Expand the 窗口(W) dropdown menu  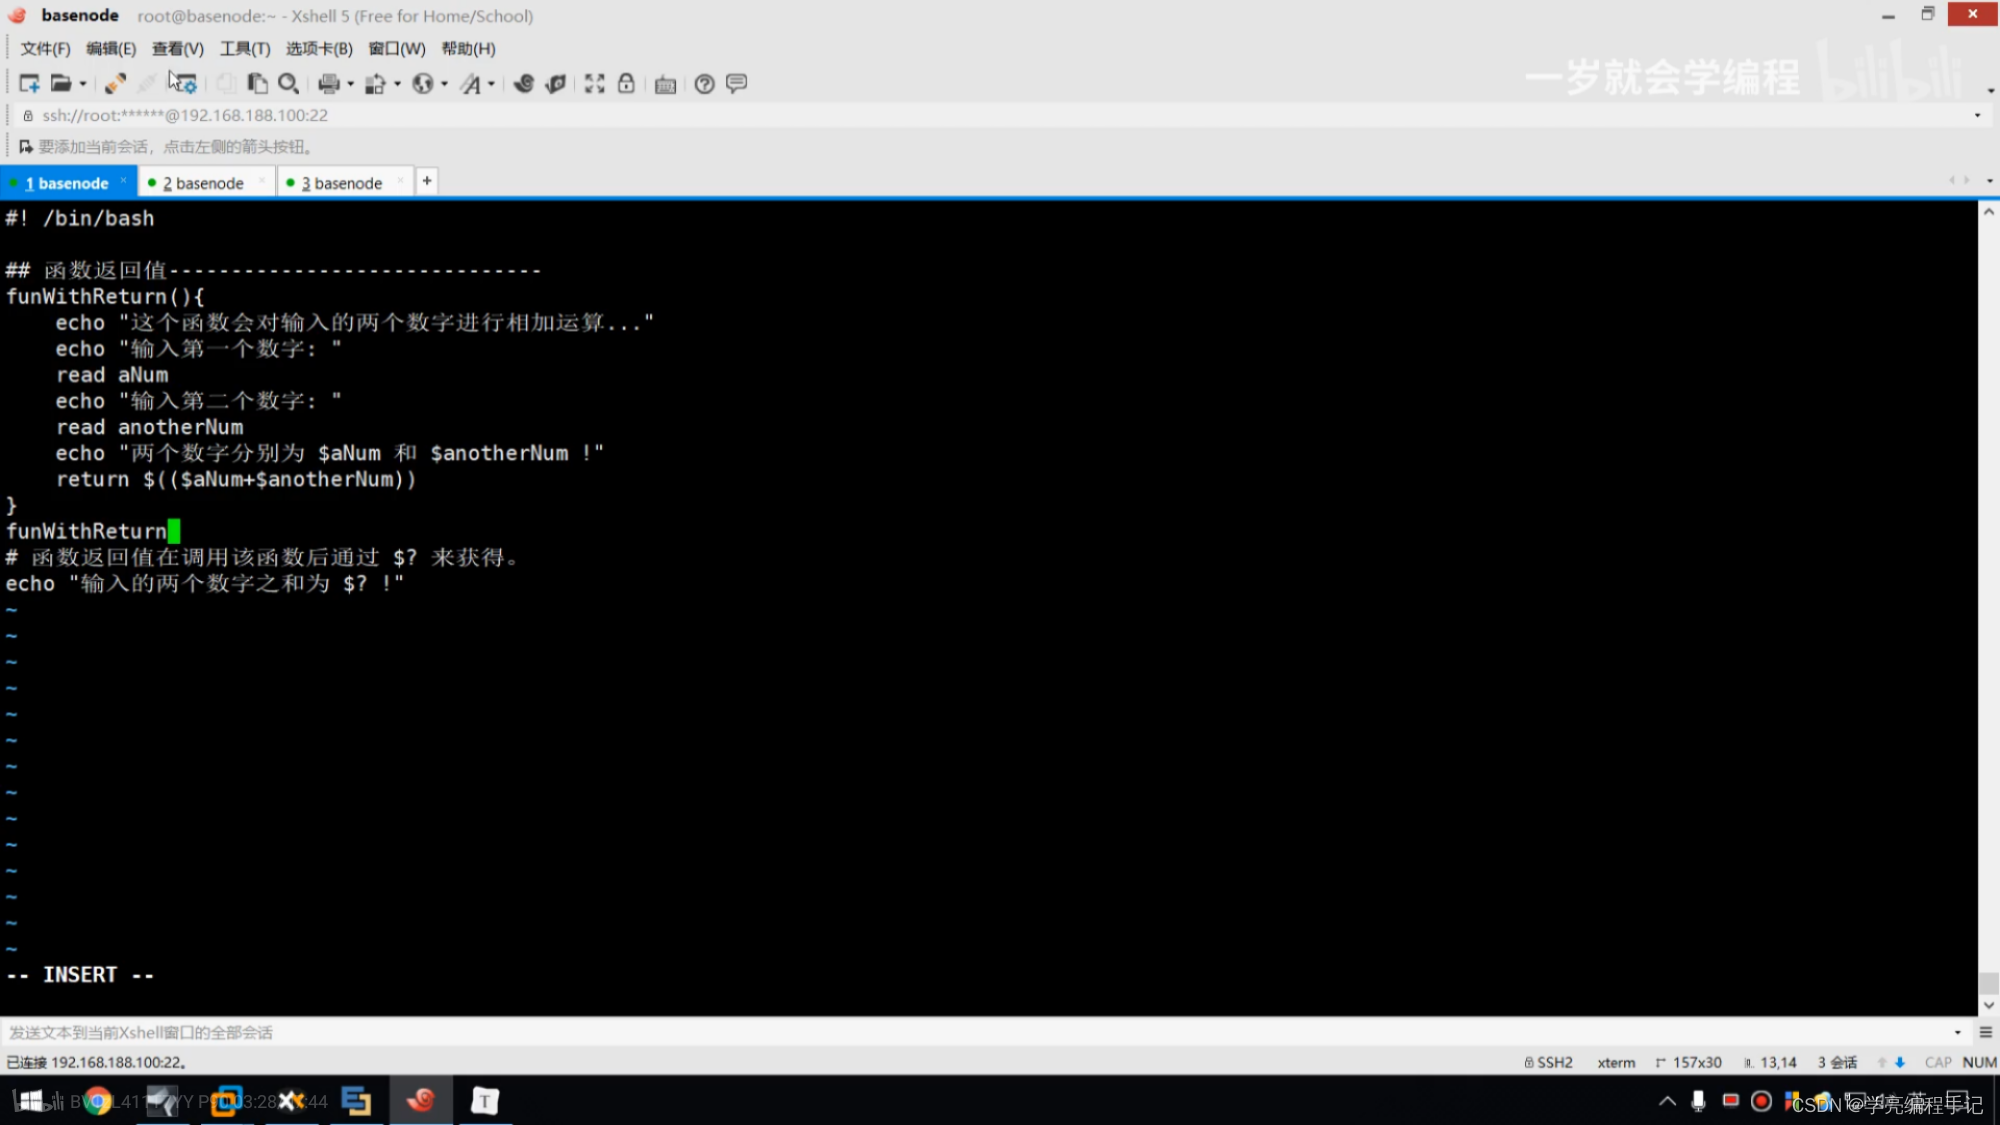point(397,48)
